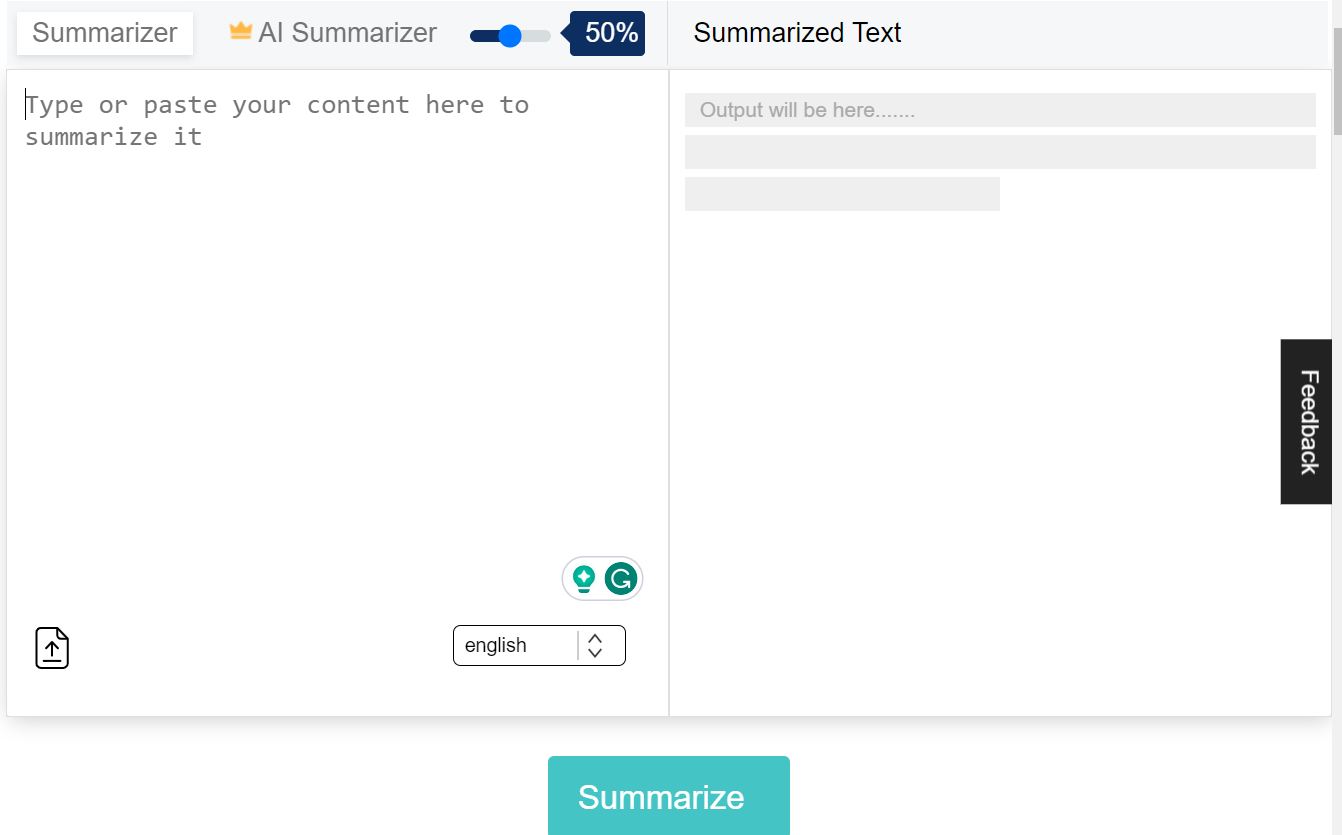Click the up chevron on the language selector
The image size is (1342, 835).
[594, 638]
